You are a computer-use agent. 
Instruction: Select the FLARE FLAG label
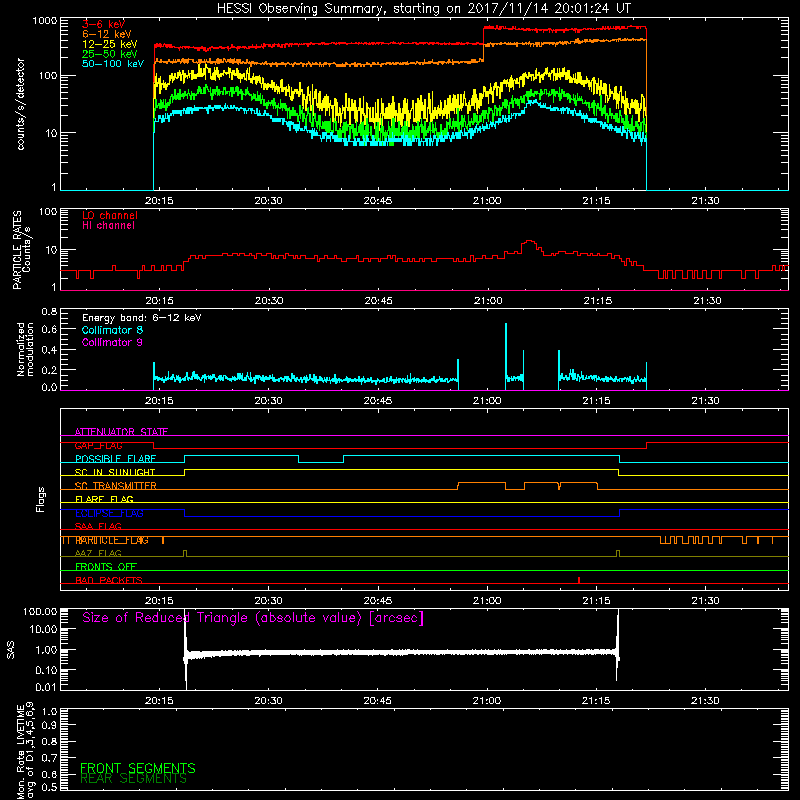pos(104,499)
